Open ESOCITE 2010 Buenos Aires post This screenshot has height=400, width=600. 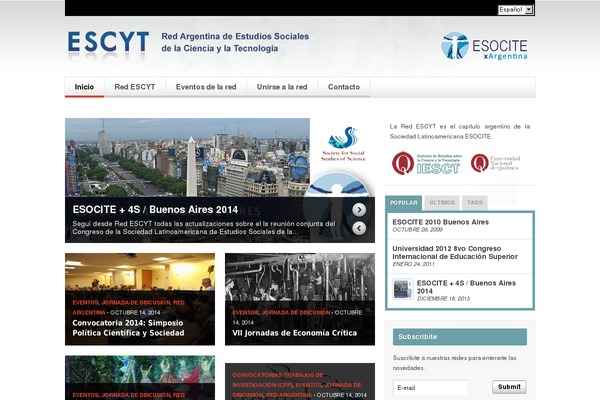[x=440, y=222]
